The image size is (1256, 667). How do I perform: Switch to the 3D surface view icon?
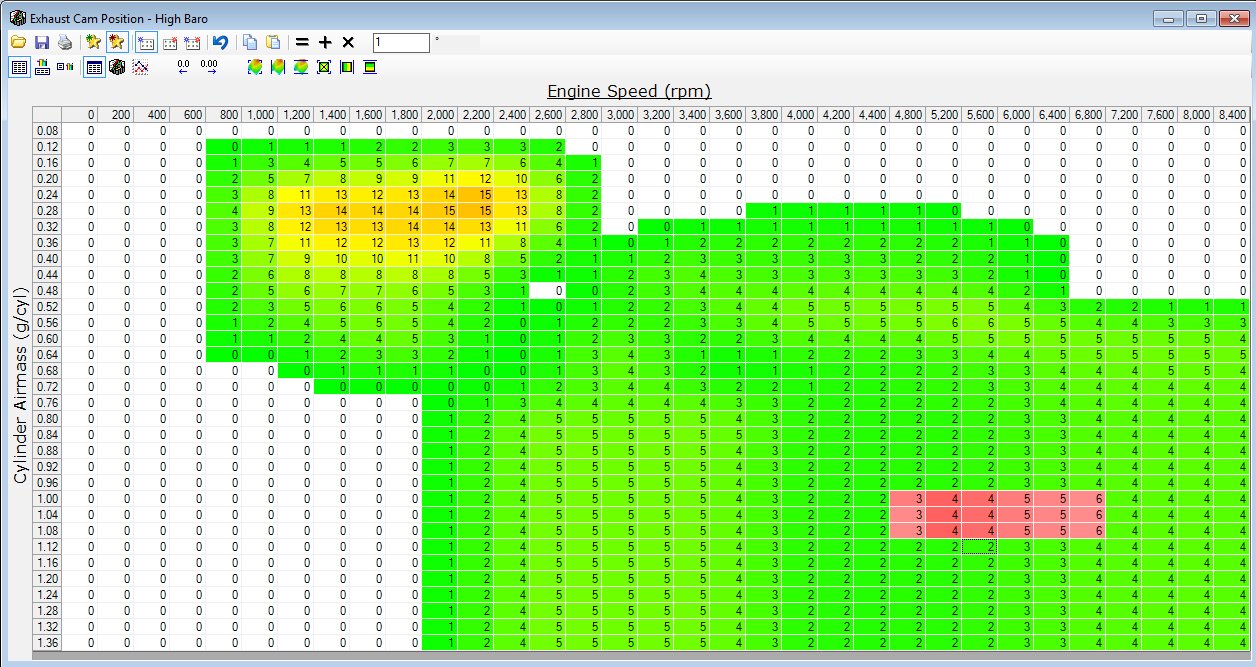tap(117, 68)
